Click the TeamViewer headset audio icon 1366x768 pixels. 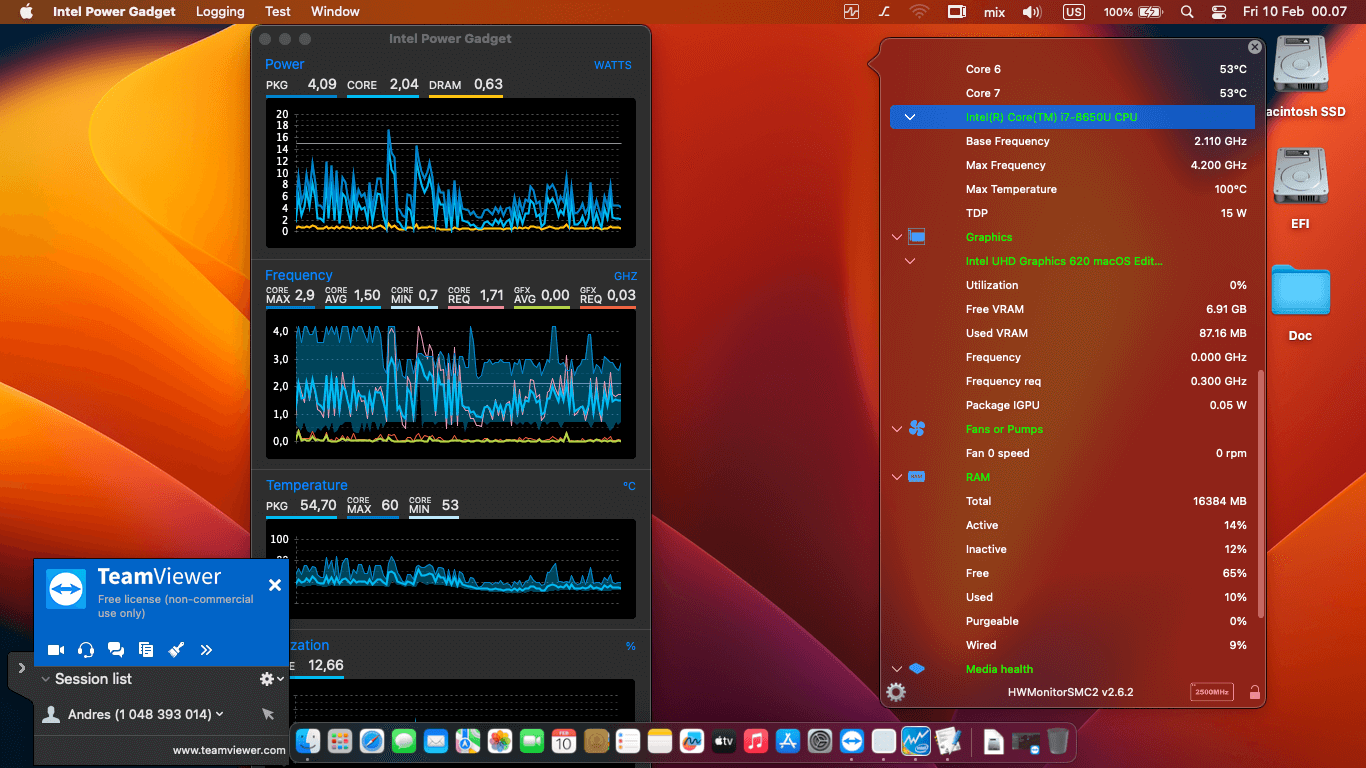click(x=86, y=650)
